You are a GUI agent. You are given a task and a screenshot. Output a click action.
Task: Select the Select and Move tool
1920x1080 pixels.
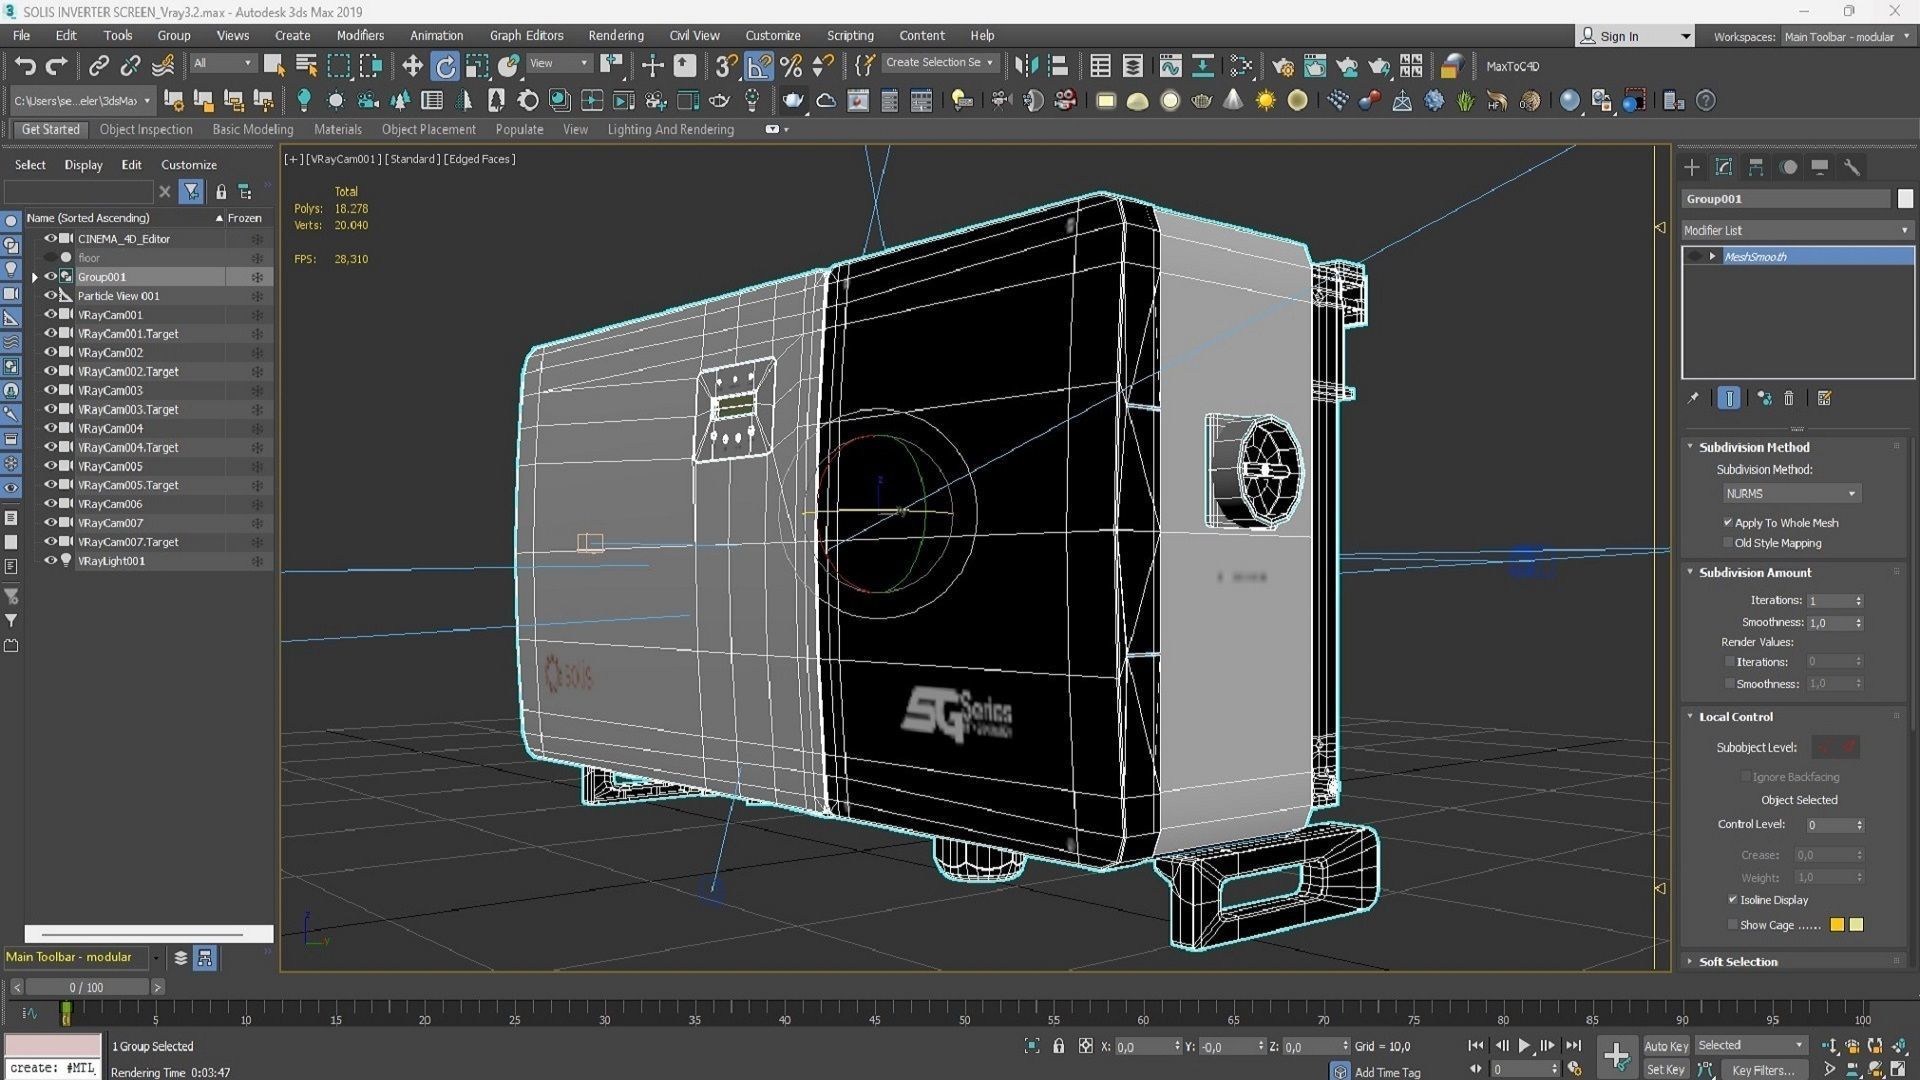pos(412,66)
